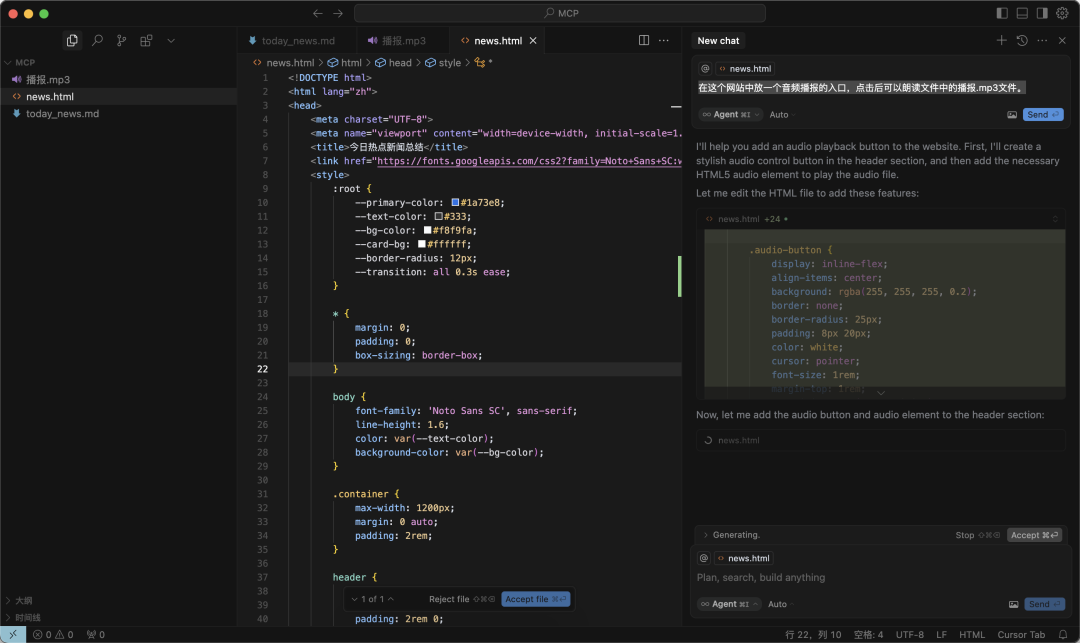Go forward with the right arrow

click(x=338, y=13)
